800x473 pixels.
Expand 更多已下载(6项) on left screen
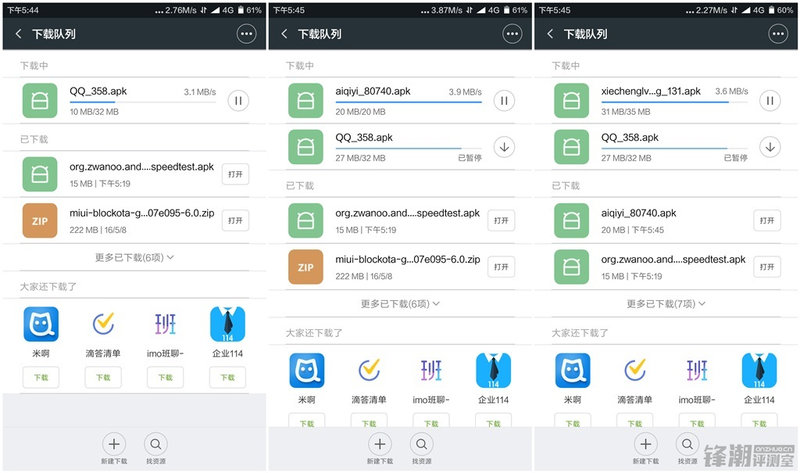point(134,257)
